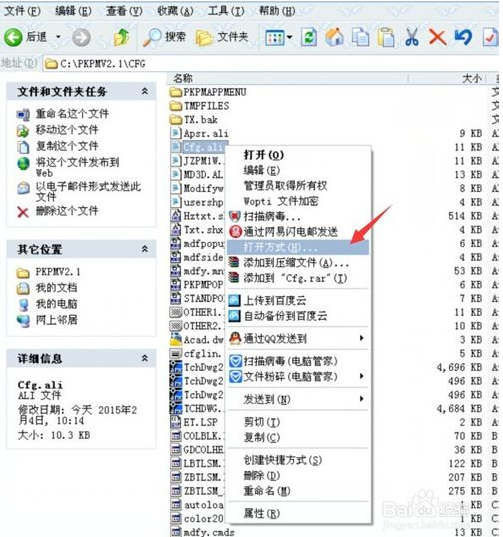Image resolution: width=503 pixels, height=537 pixels.
Task: Collapse the 其它位置 panel
Action: click(x=145, y=249)
